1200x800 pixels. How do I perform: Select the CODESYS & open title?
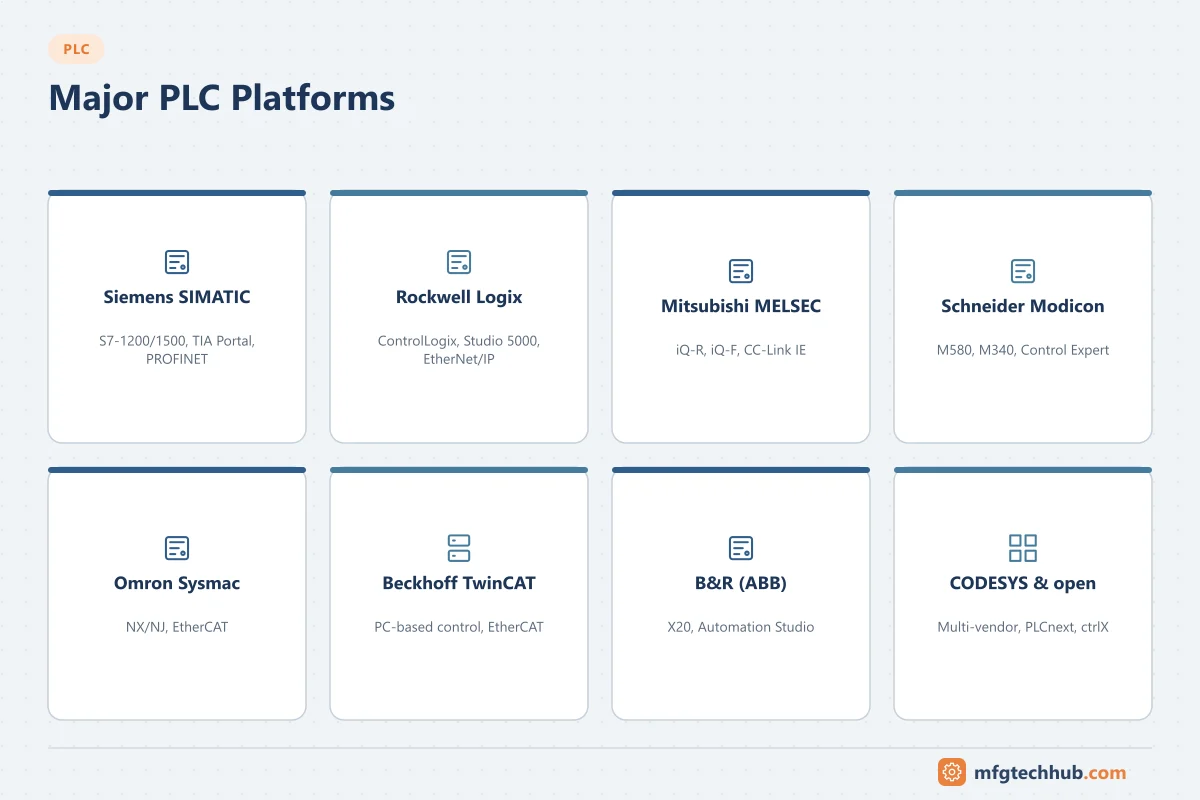pyautogui.click(x=1023, y=583)
